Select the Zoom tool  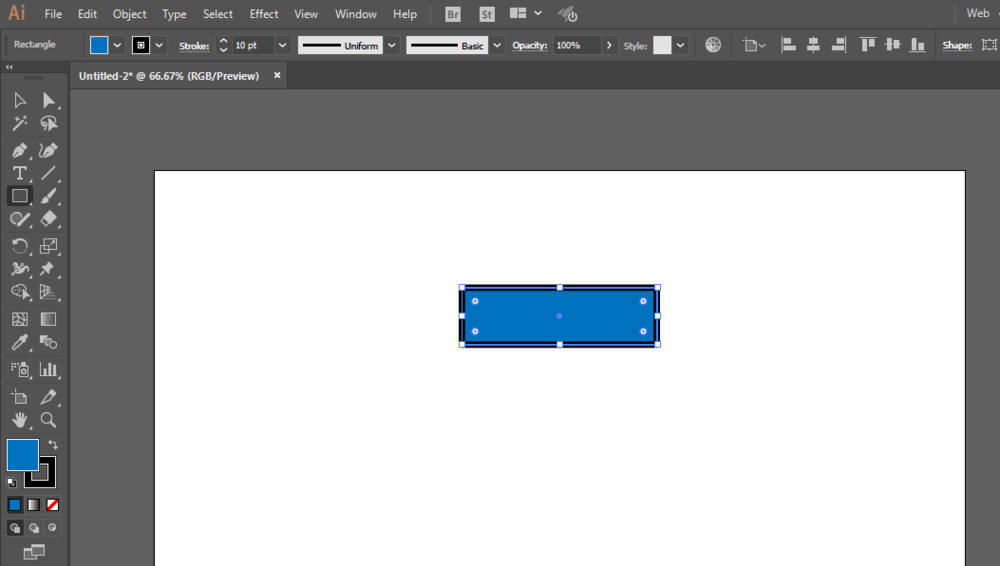(48, 420)
